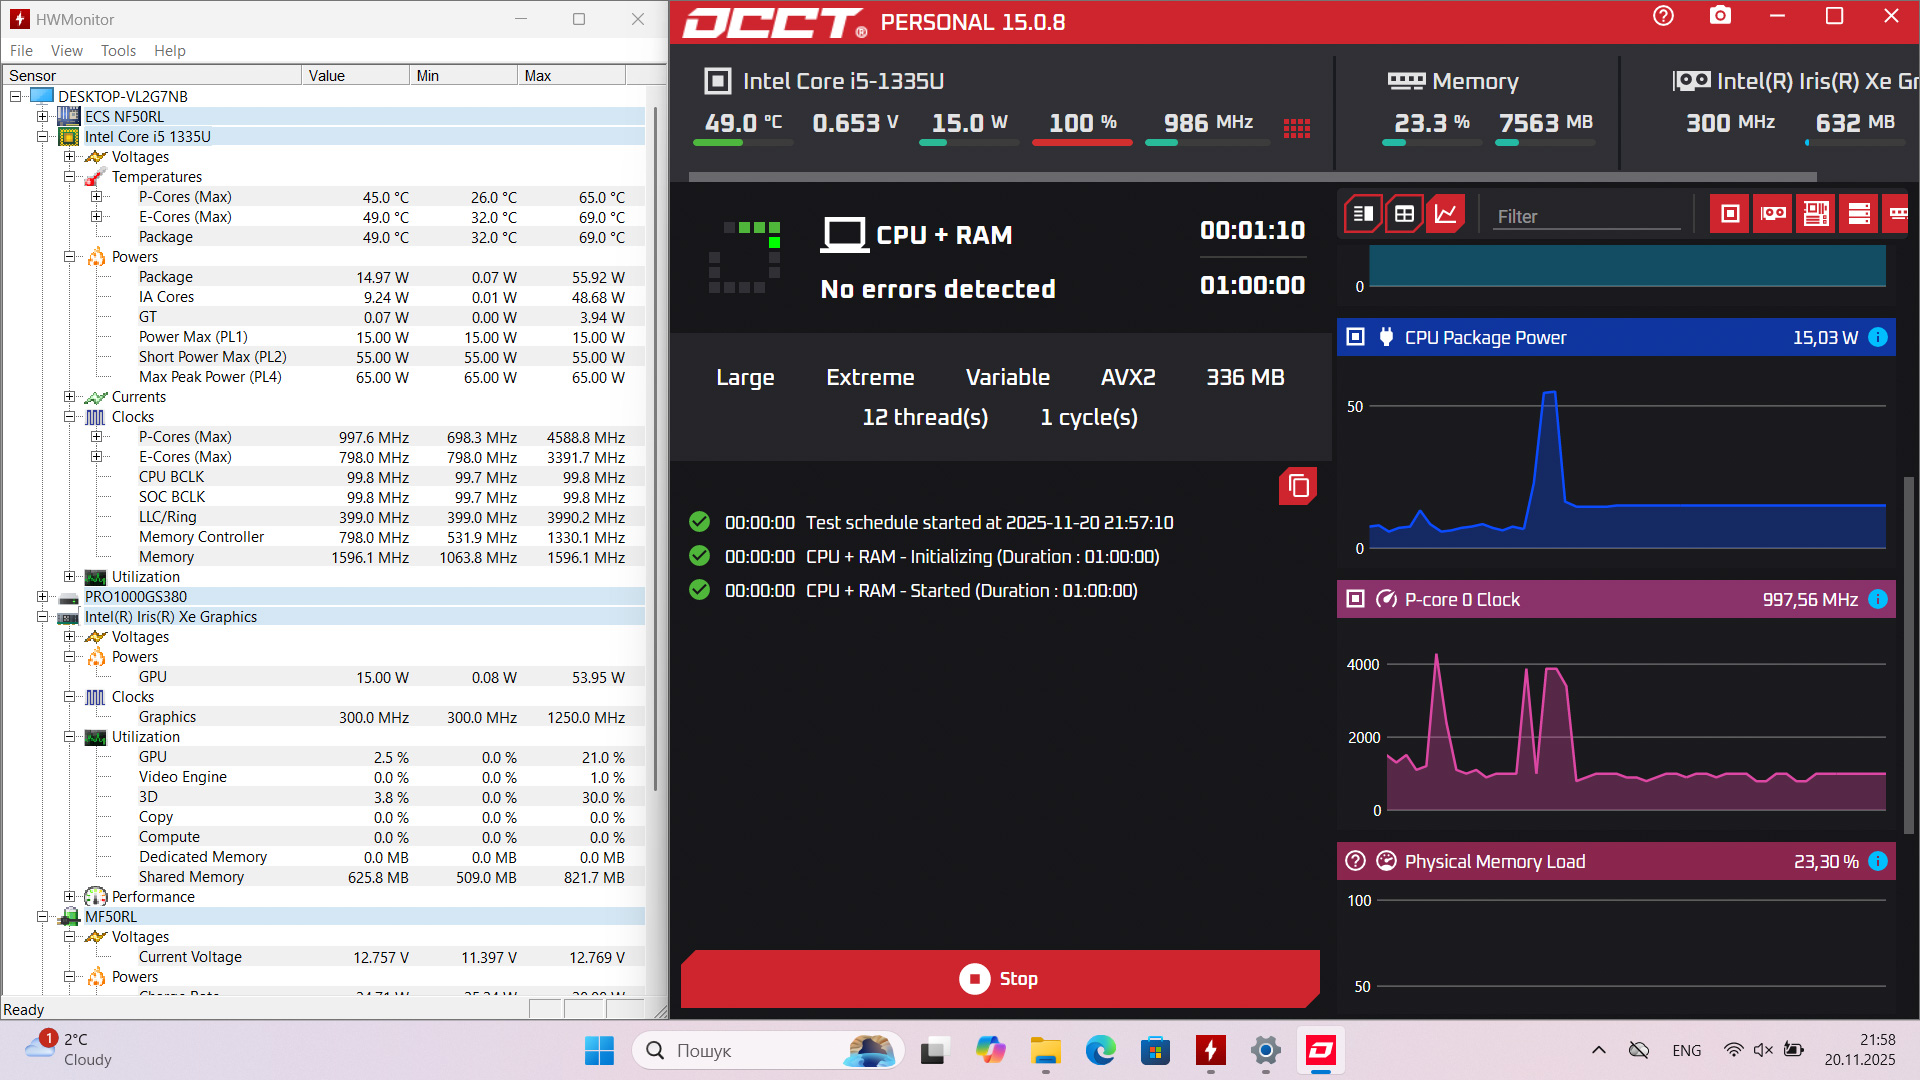The height and width of the screenshot is (1080, 1920).
Task: Open Microsoft Store from the taskbar
Action: coord(1155,1050)
